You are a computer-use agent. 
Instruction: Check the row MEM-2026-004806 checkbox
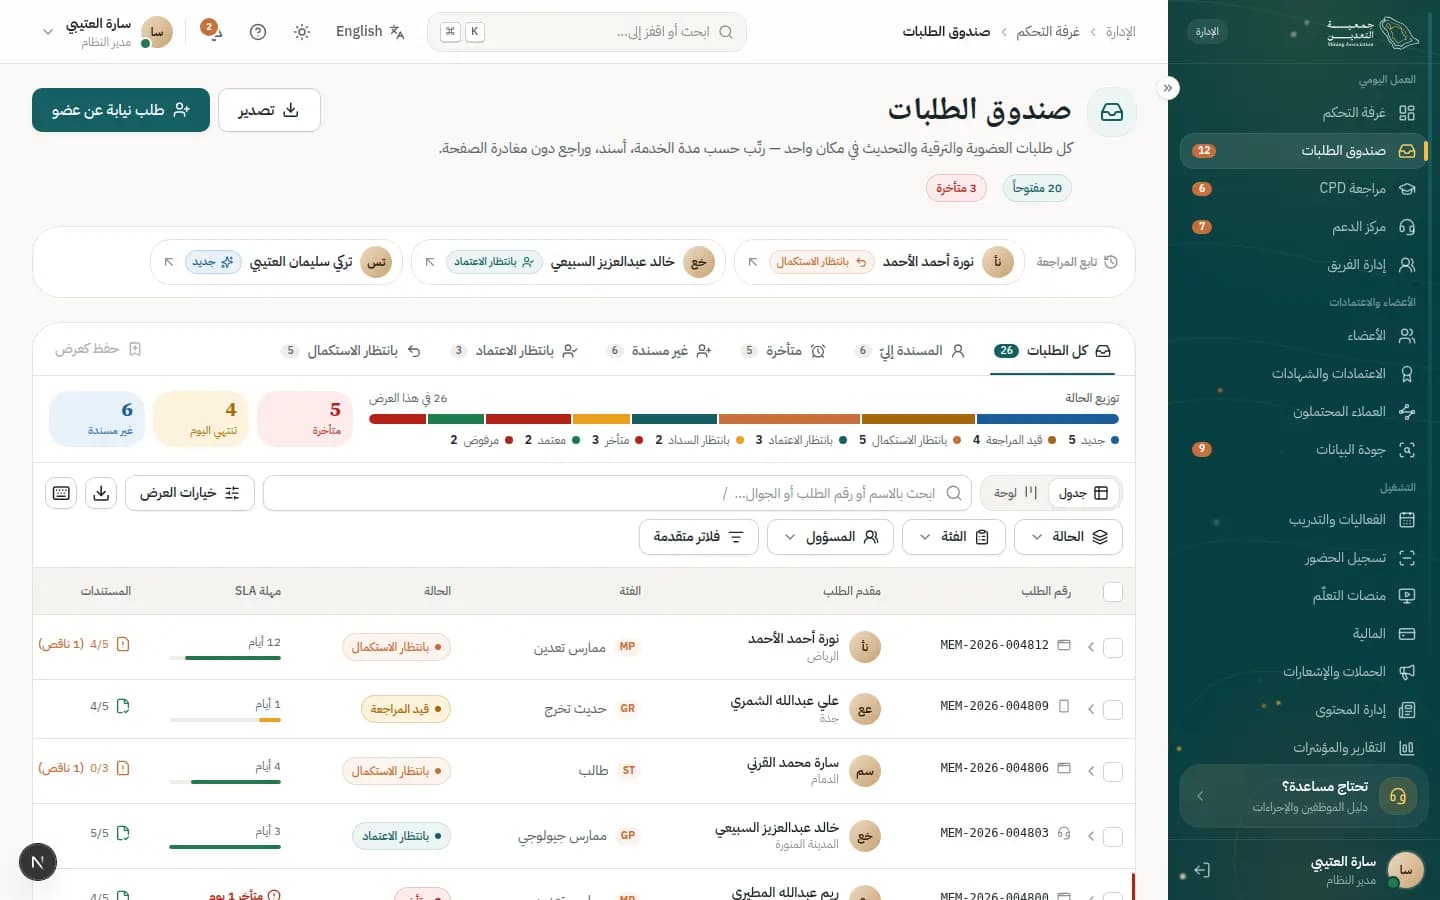(1113, 772)
